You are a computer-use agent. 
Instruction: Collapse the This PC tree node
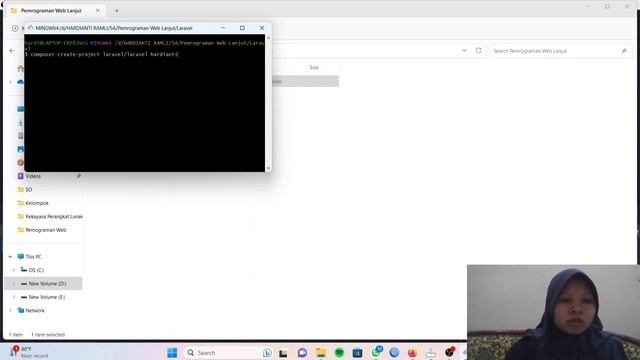(10, 257)
